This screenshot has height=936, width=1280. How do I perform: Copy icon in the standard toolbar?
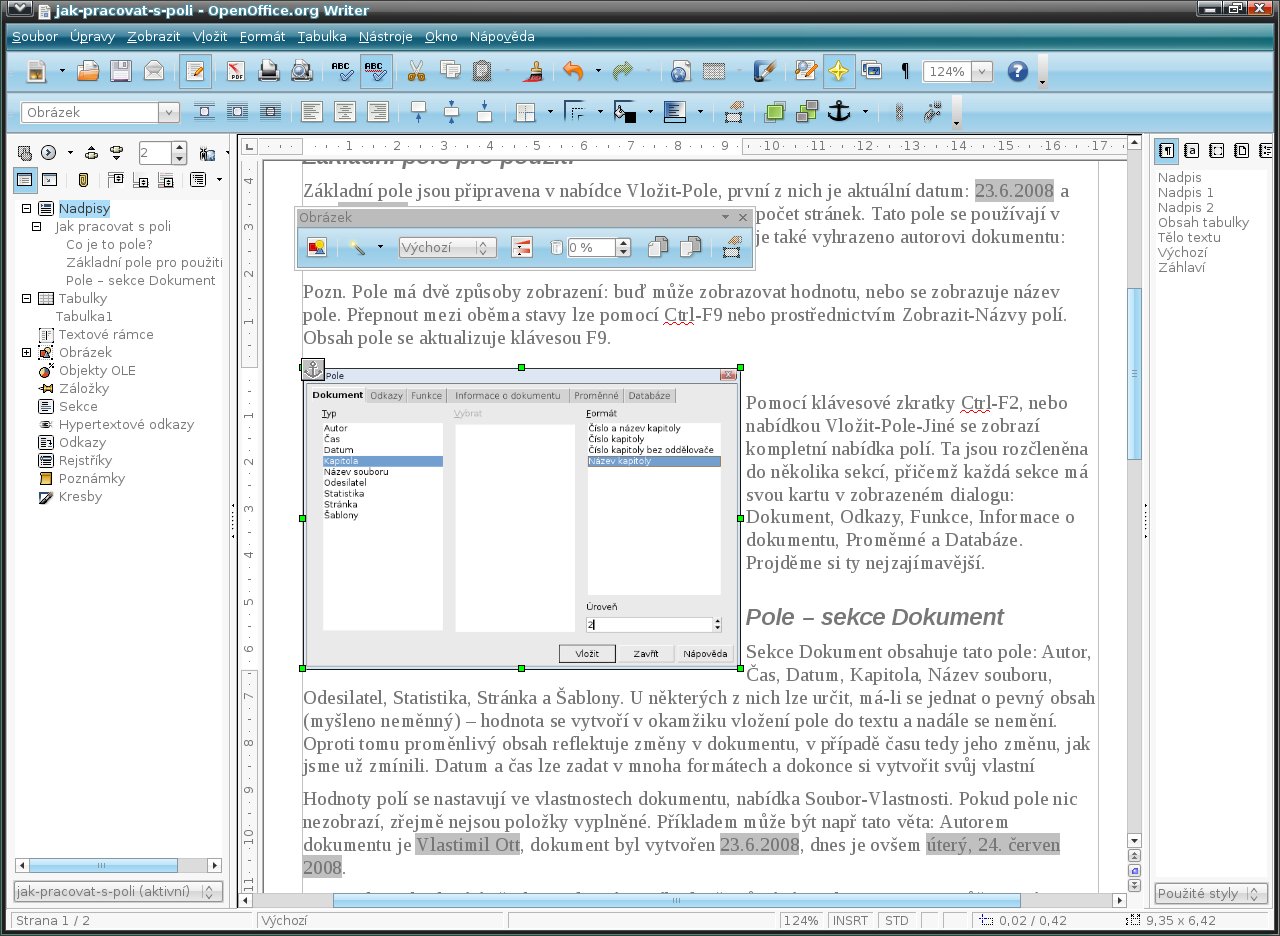coord(450,71)
